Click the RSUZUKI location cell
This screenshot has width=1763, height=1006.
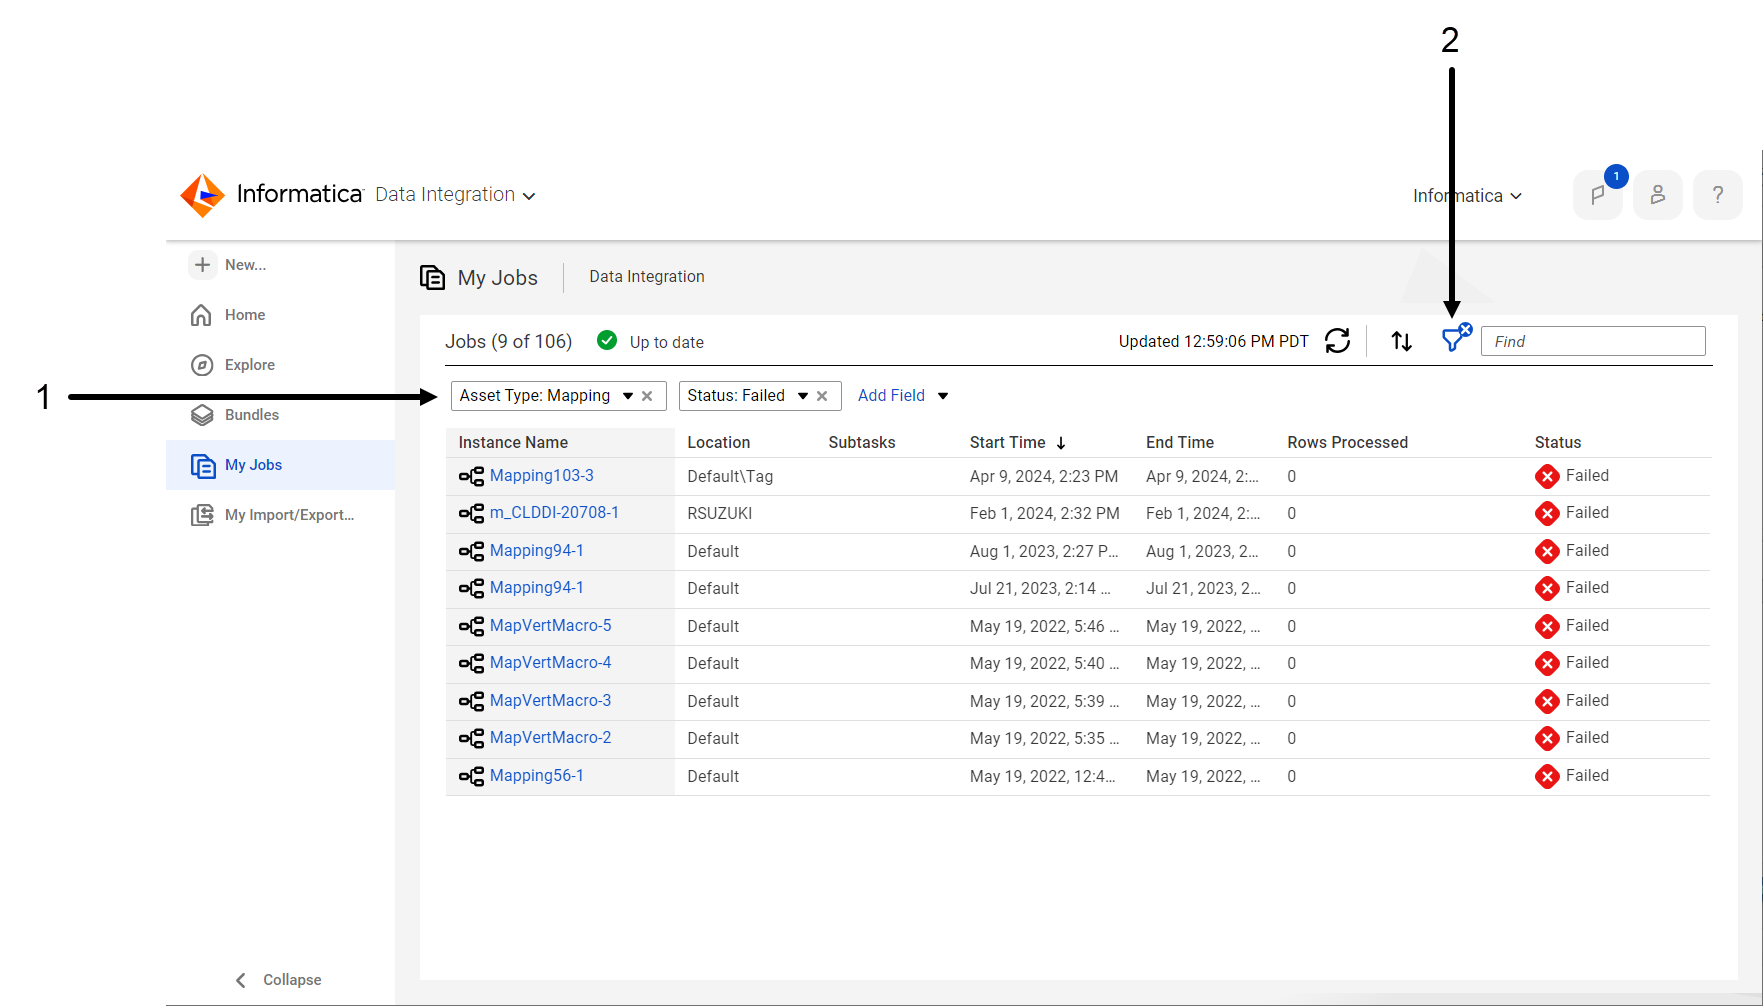click(x=719, y=514)
